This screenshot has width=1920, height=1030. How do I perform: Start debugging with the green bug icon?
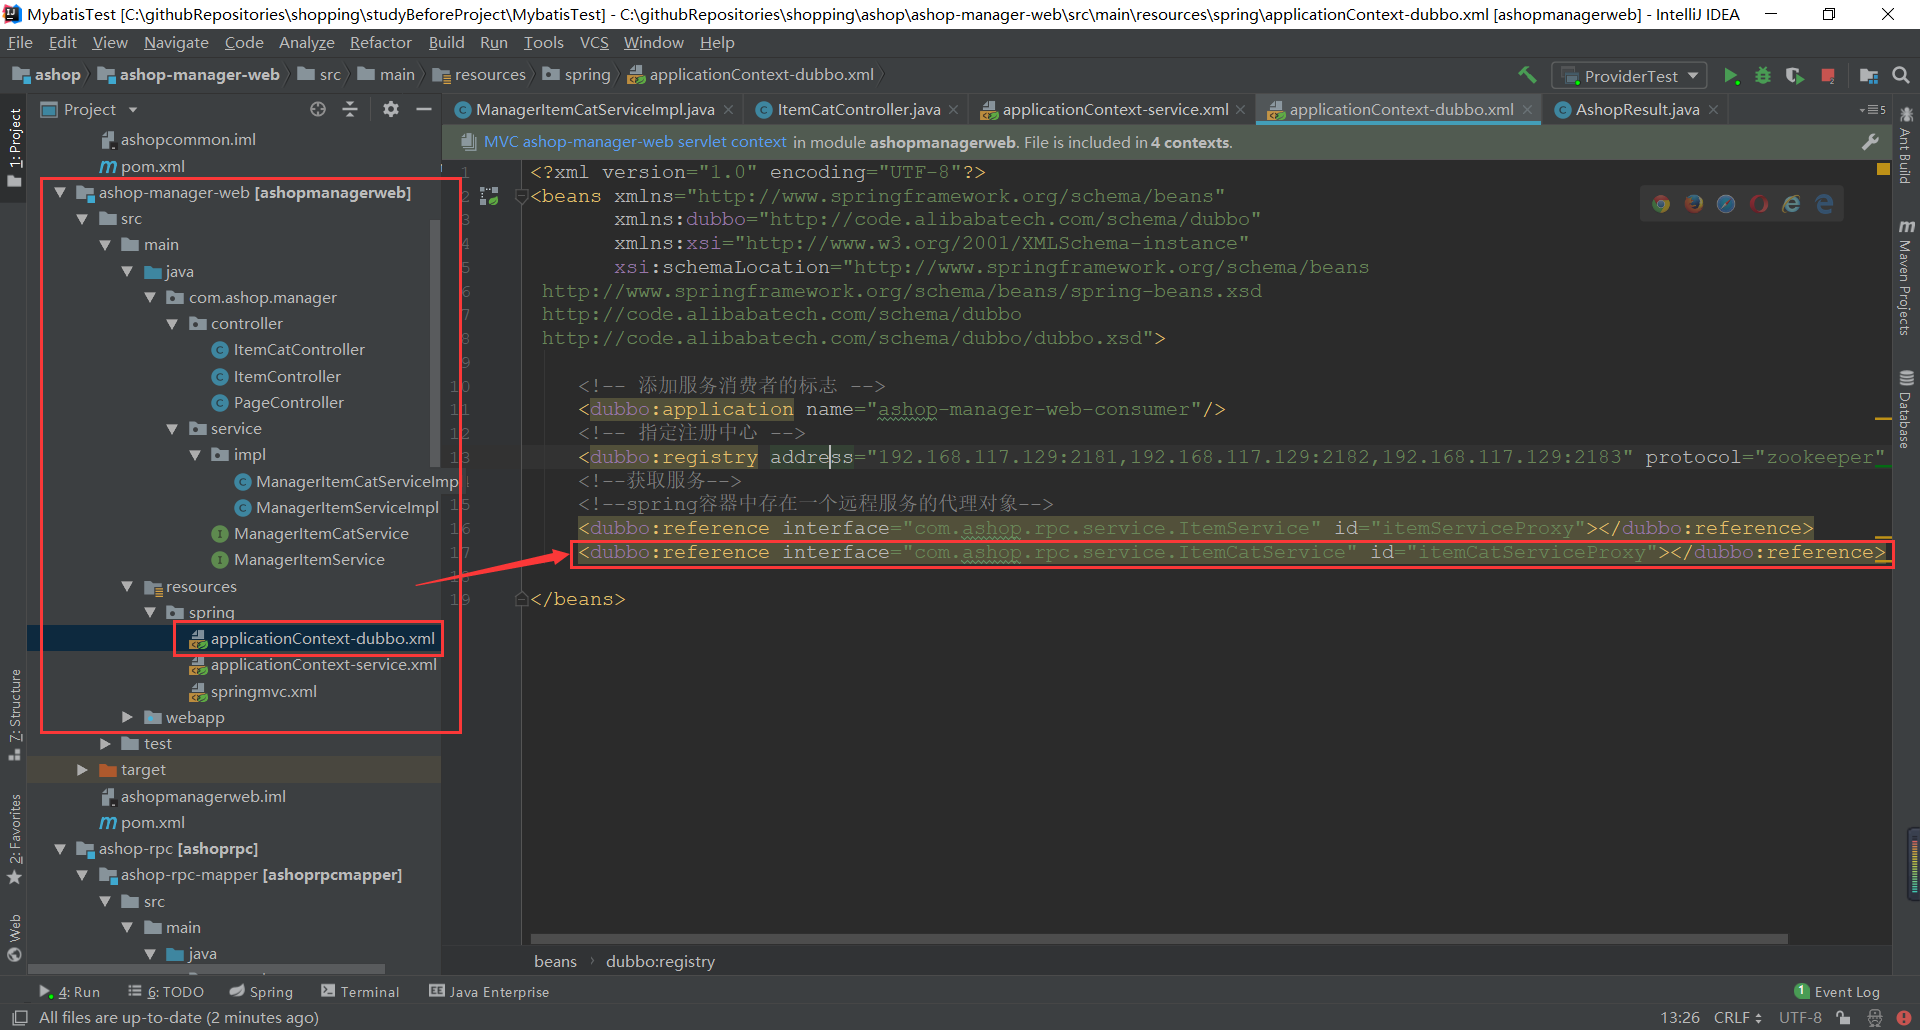coord(1763,76)
